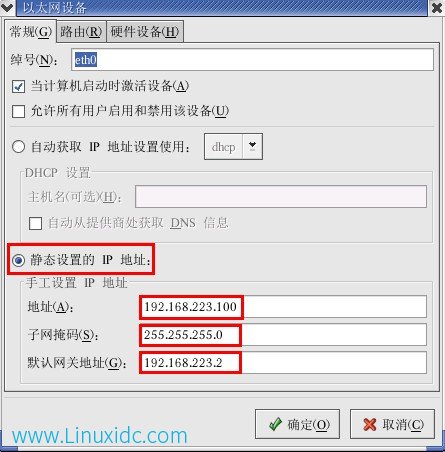Viewport: 445px width, 452px height.
Task: Confirm with the 确定(O) button
Action: tap(297, 424)
